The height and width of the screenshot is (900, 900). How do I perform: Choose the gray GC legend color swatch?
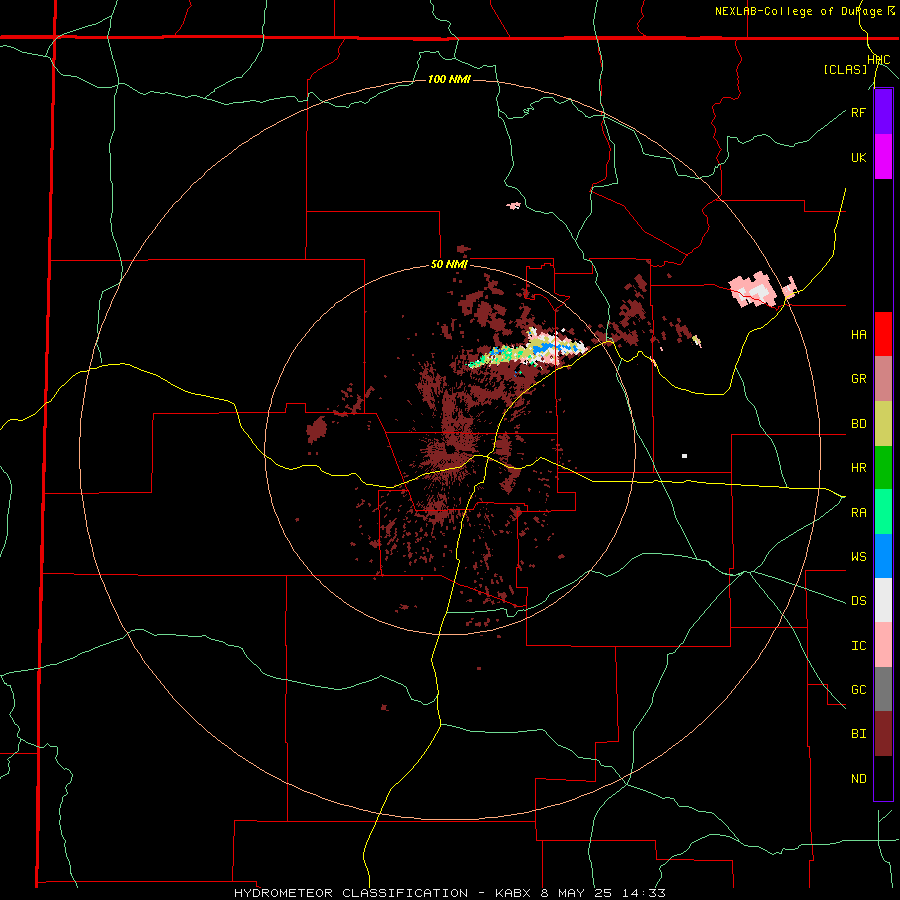click(883, 689)
